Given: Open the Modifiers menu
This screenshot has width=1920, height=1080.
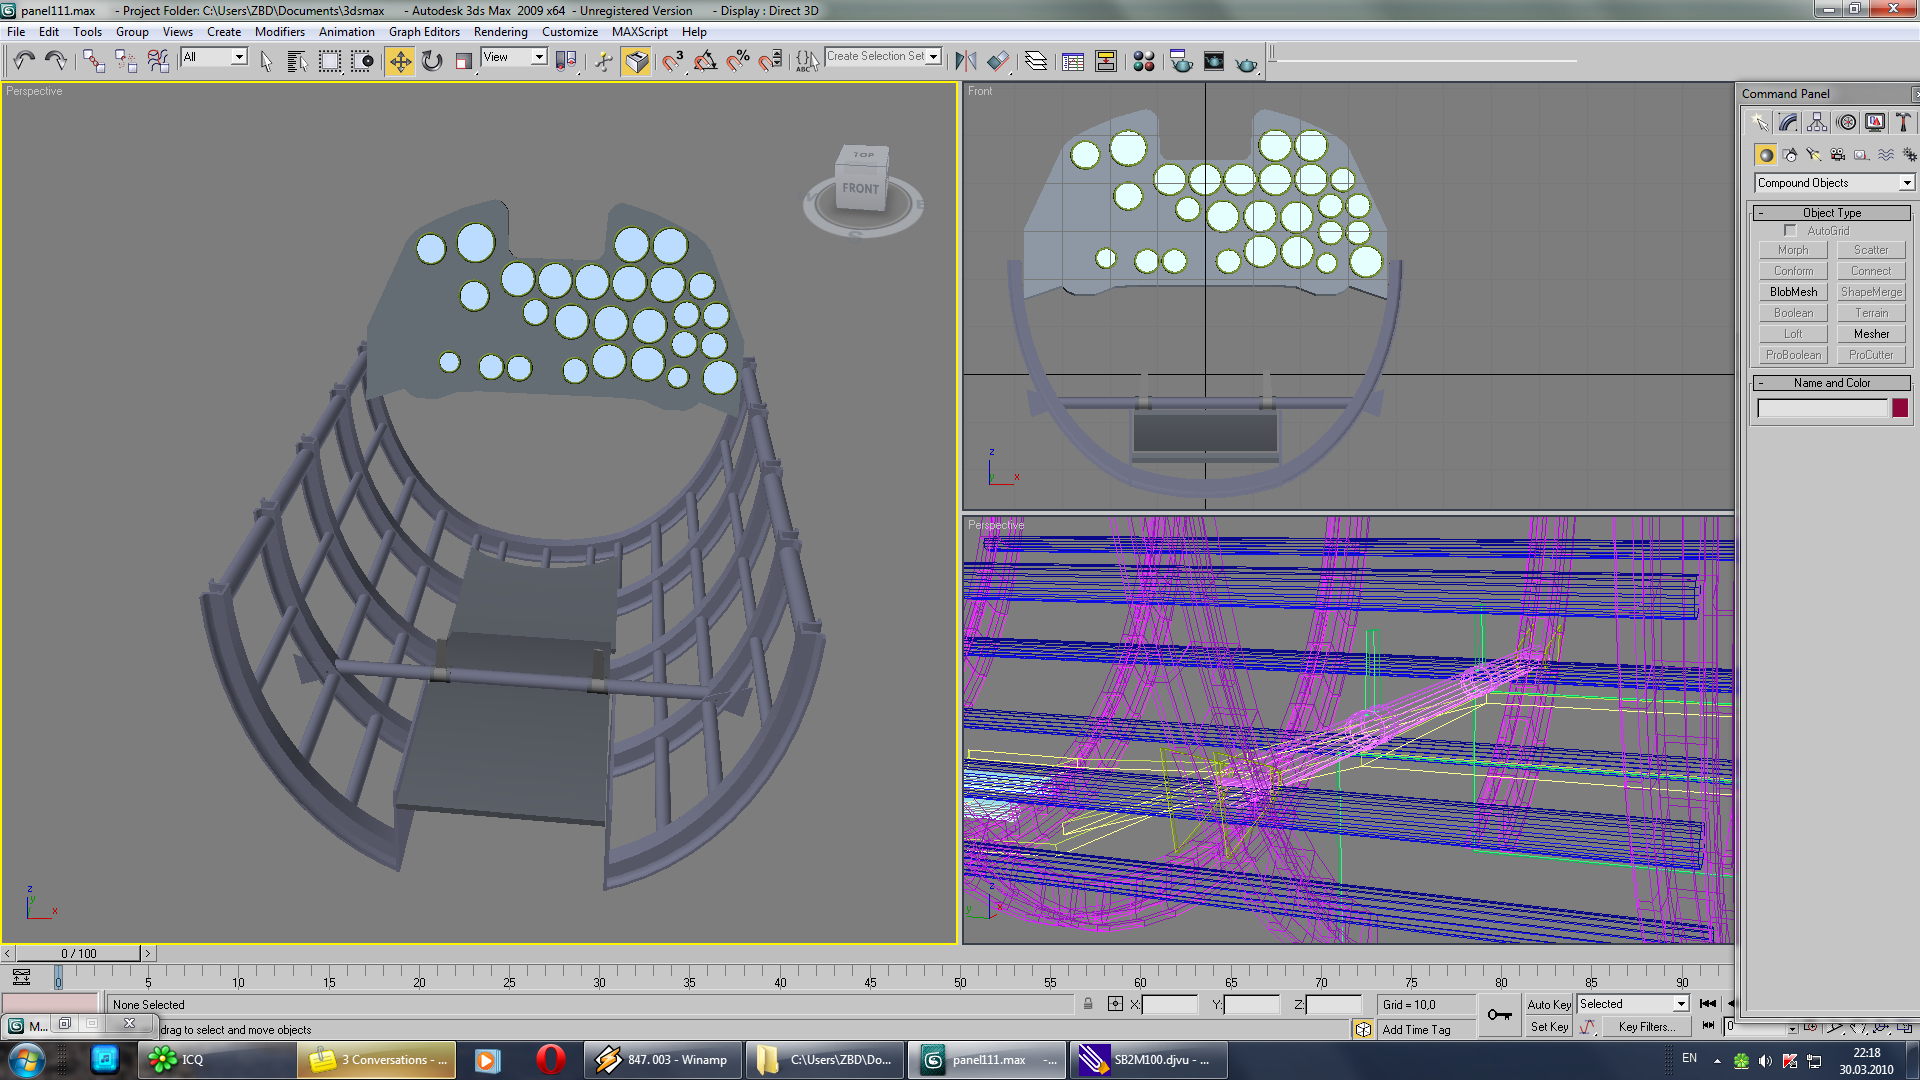Looking at the screenshot, I should (279, 32).
